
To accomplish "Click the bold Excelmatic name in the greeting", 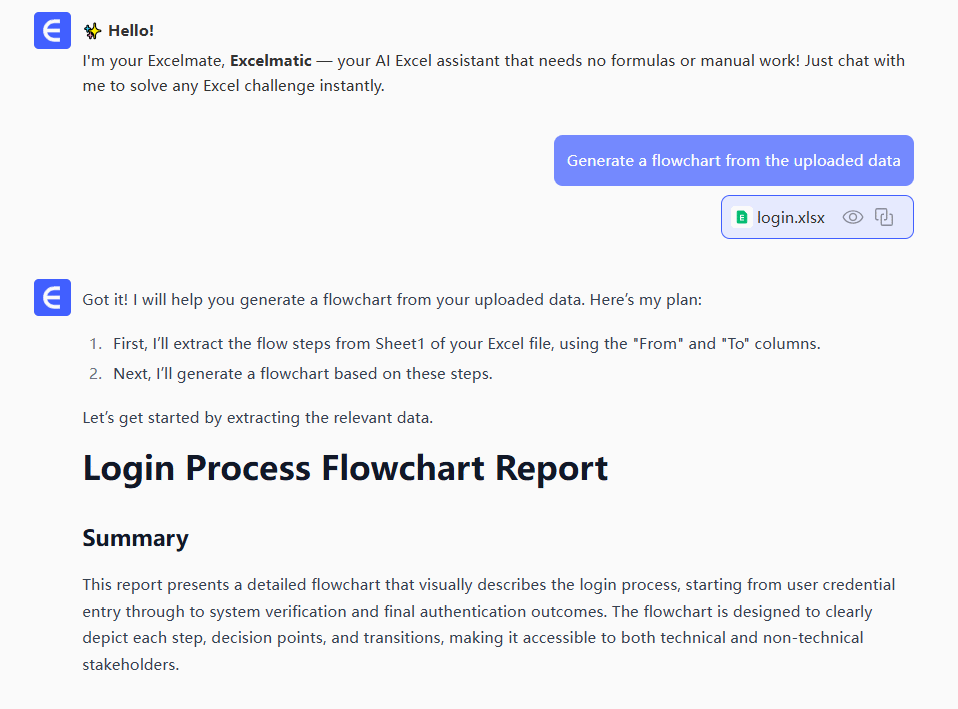I will tap(271, 61).
